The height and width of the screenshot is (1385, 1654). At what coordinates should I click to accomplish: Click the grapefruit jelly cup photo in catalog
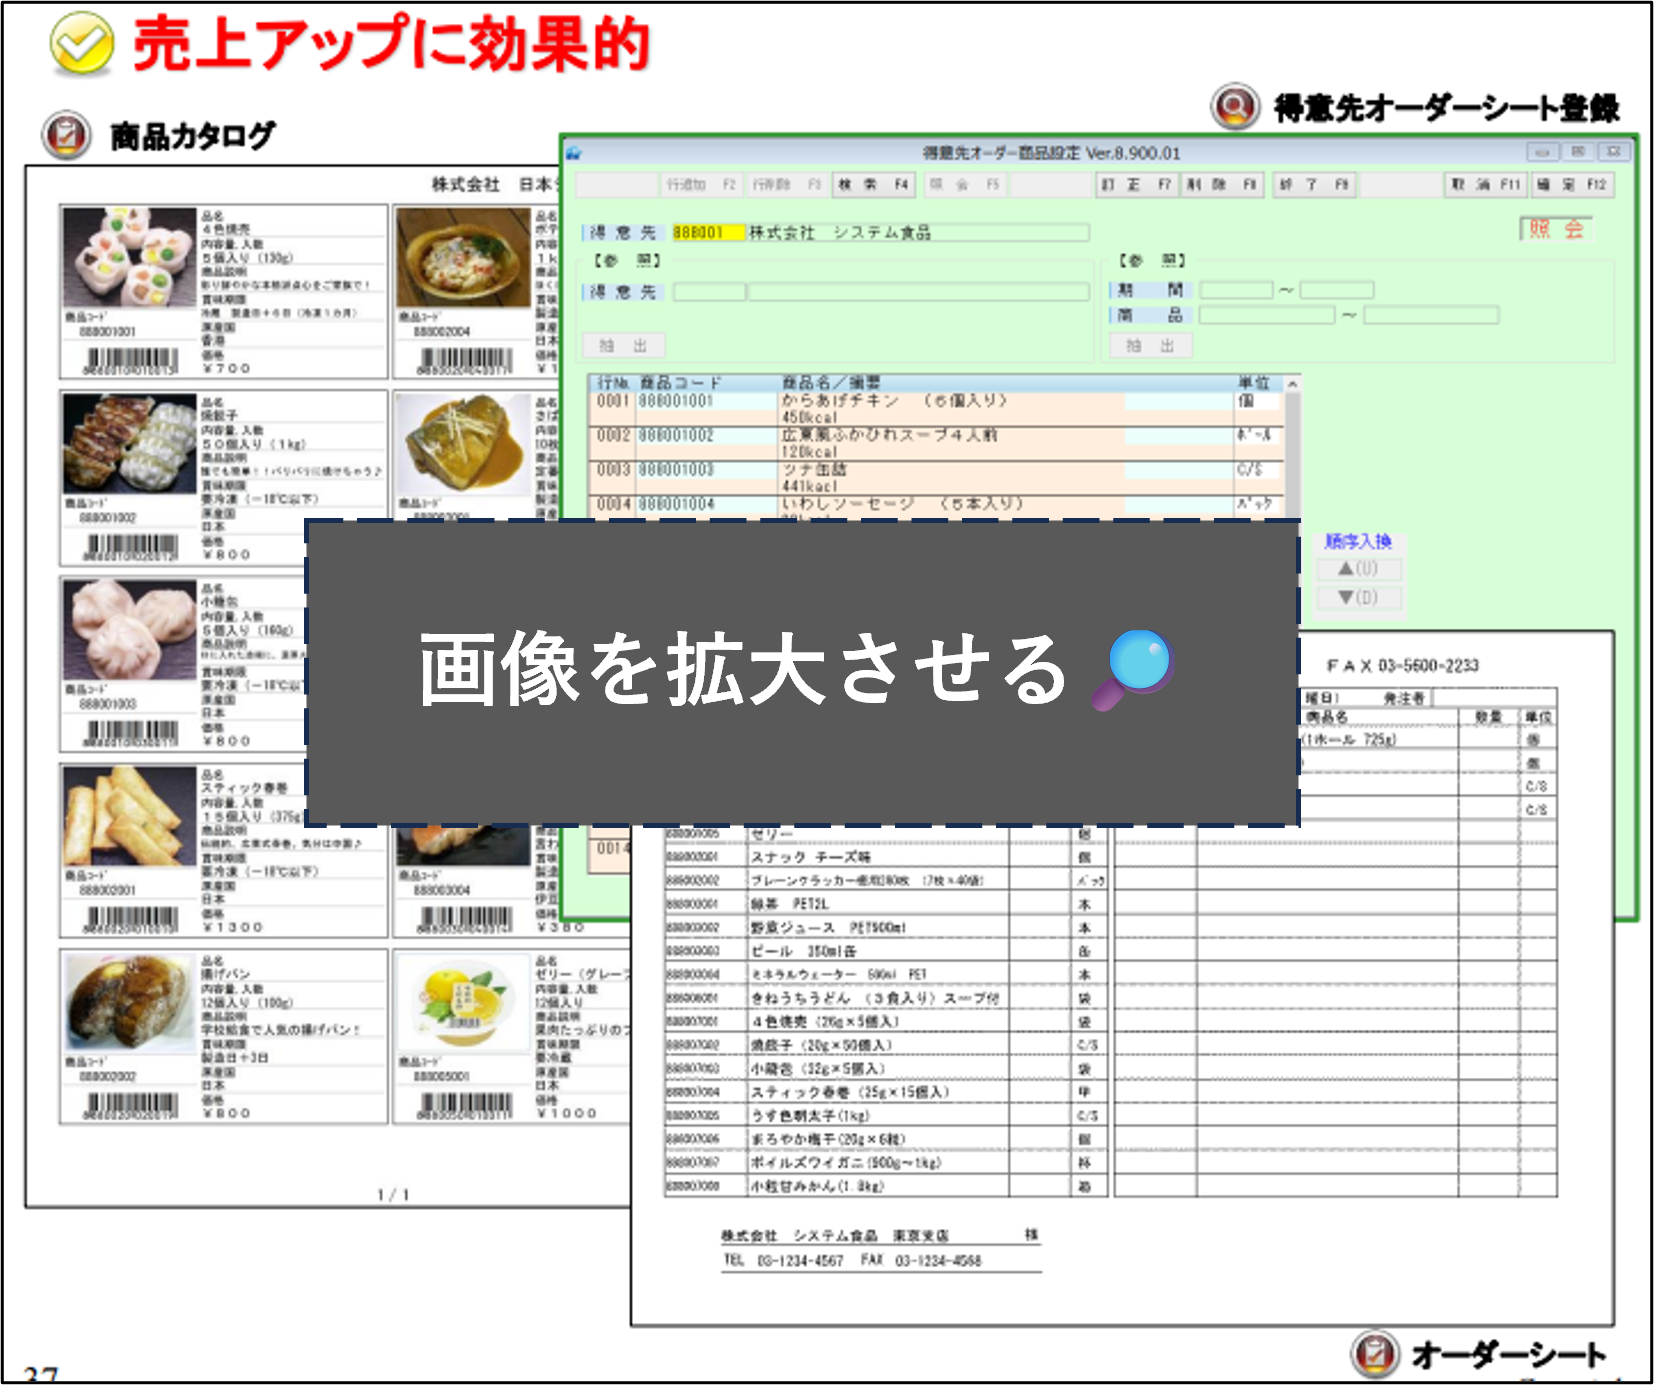pos(463,1002)
